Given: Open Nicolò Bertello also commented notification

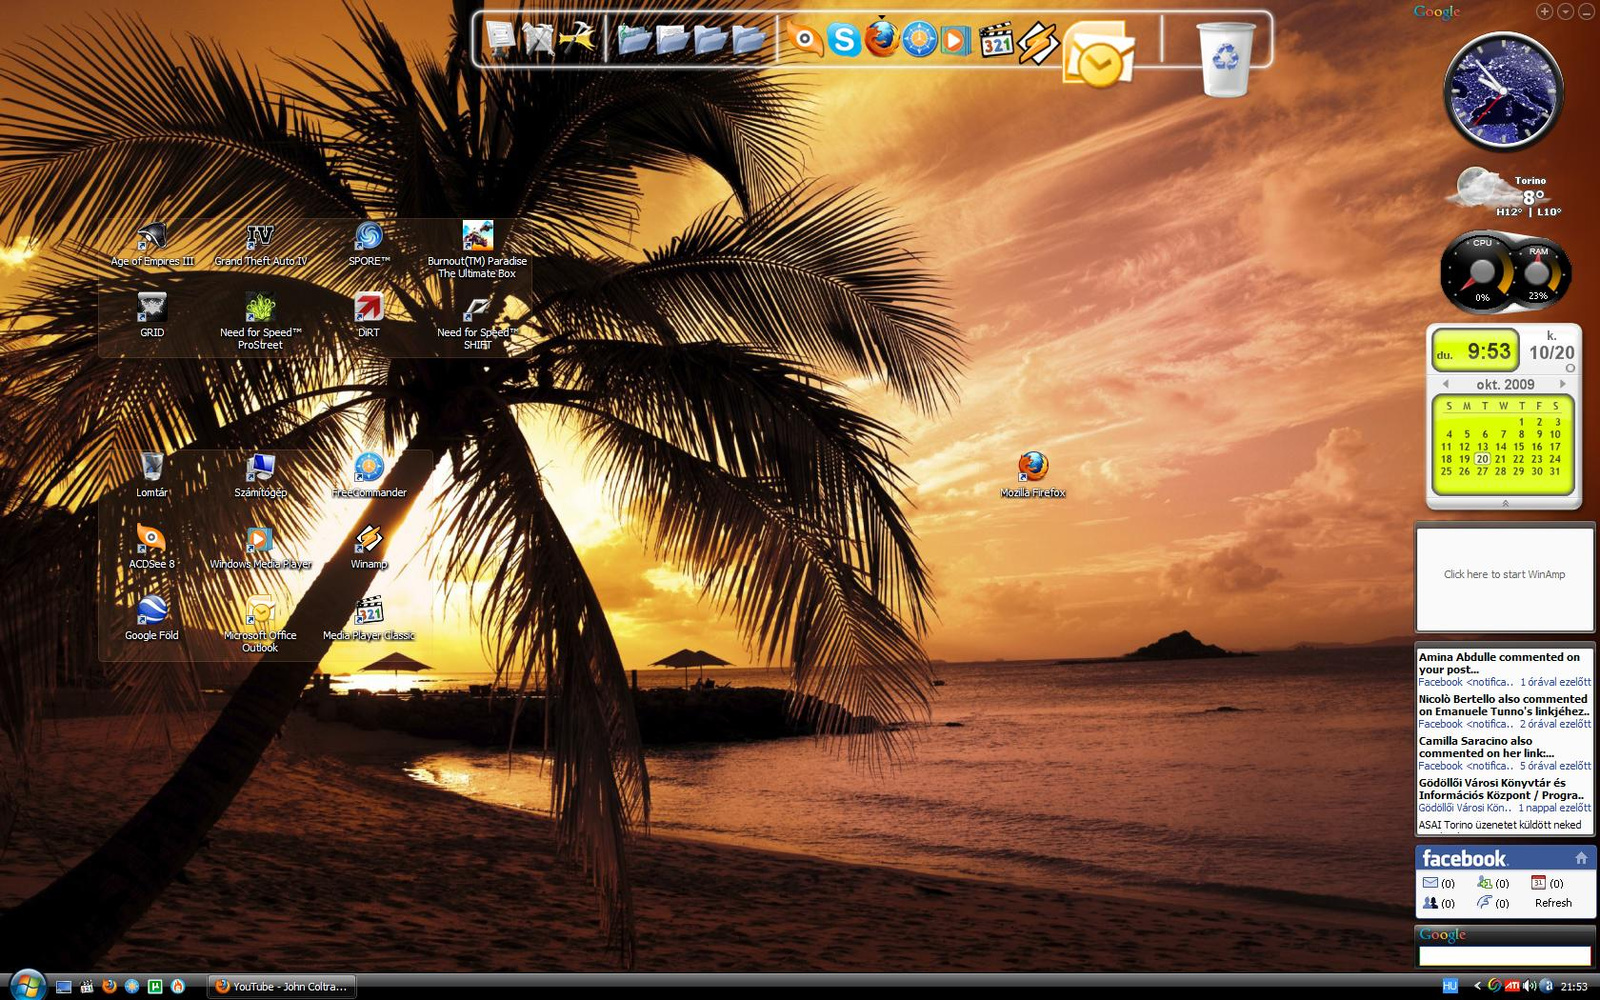Looking at the screenshot, I should pyautogui.click(x=1504, y=711).
